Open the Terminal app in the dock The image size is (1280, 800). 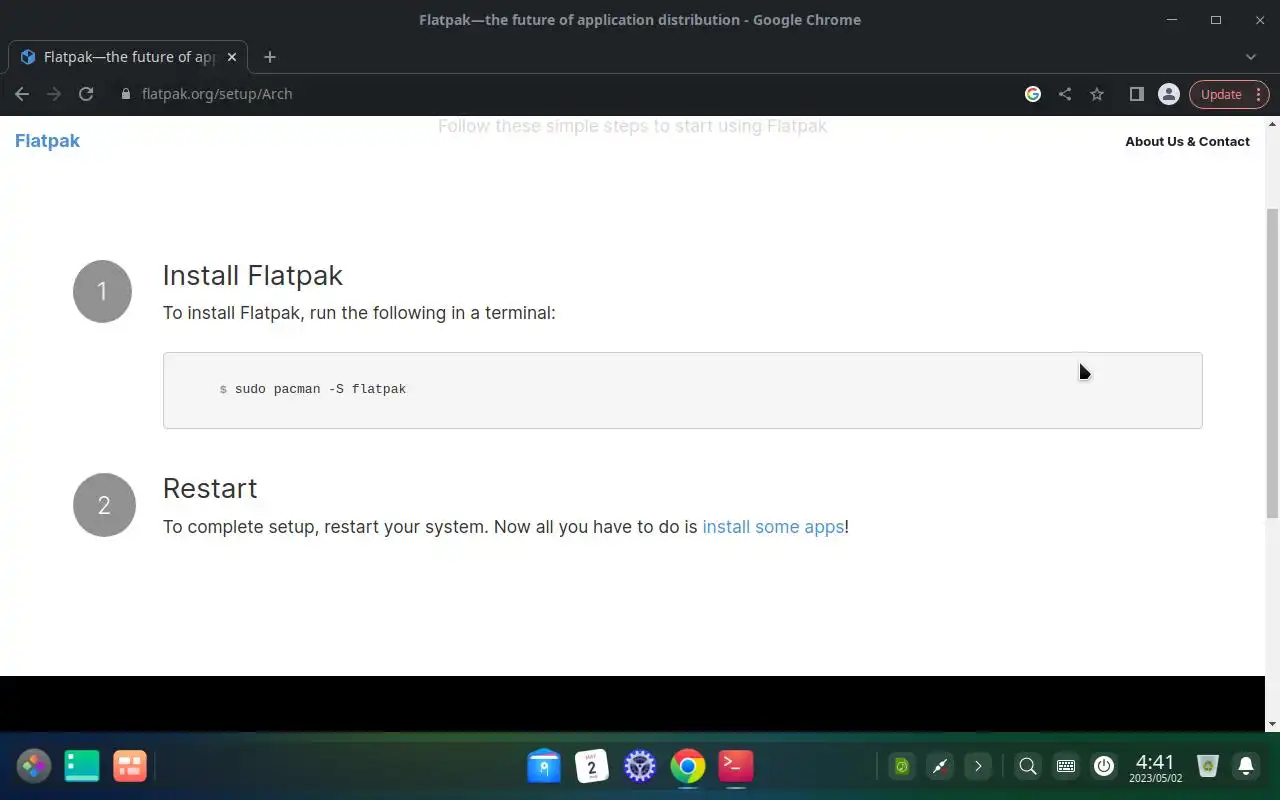coord(736,766)
